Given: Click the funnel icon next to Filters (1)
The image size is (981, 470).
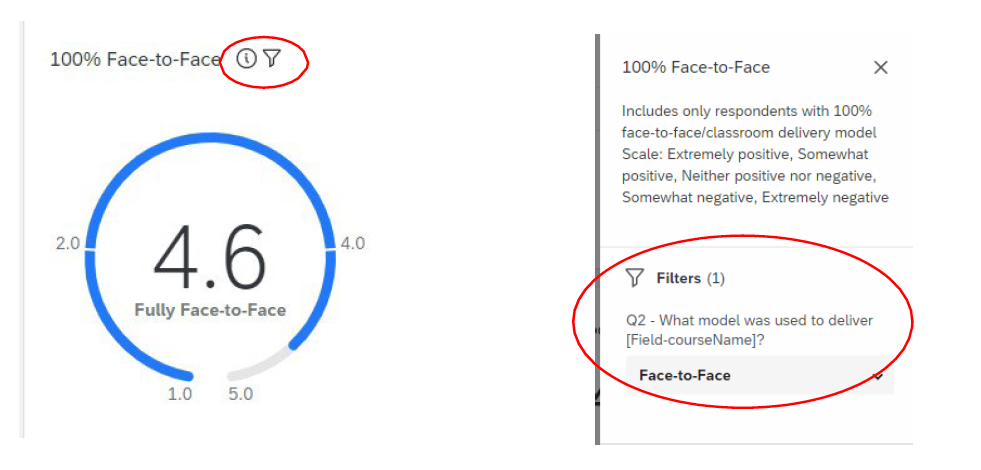Looking at the screenshot, I should tap(633, 278).
